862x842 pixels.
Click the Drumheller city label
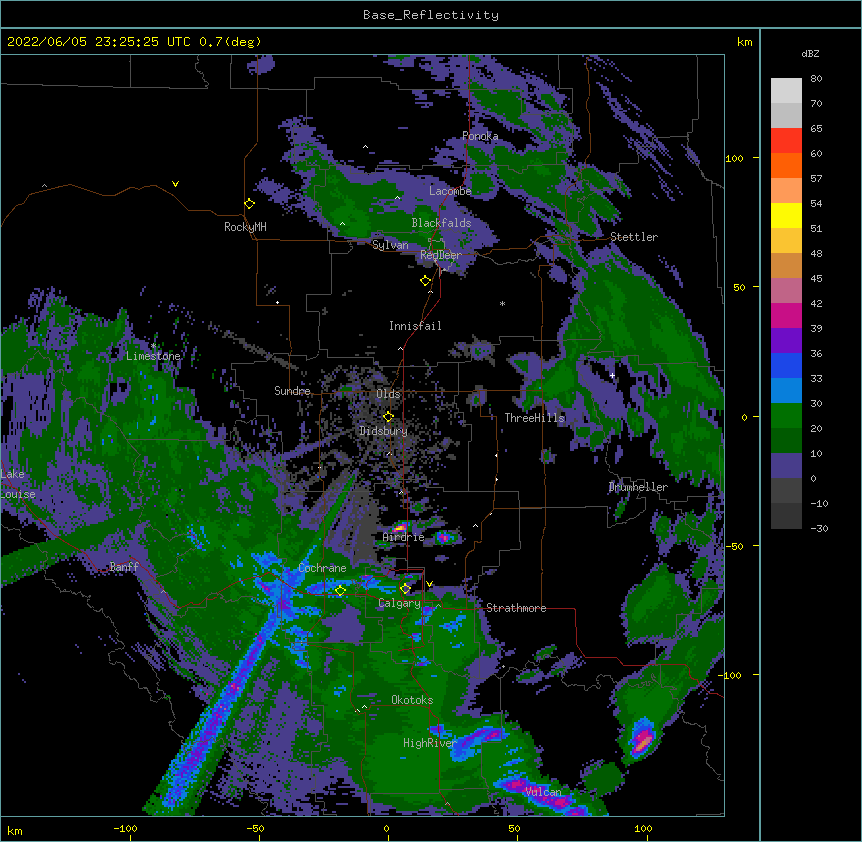(638, 487)
